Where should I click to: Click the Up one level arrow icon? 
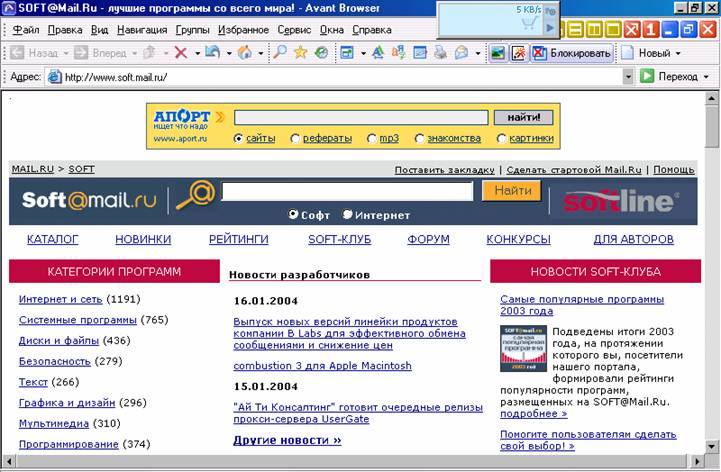pyautogui.click(x=149, y=52)
